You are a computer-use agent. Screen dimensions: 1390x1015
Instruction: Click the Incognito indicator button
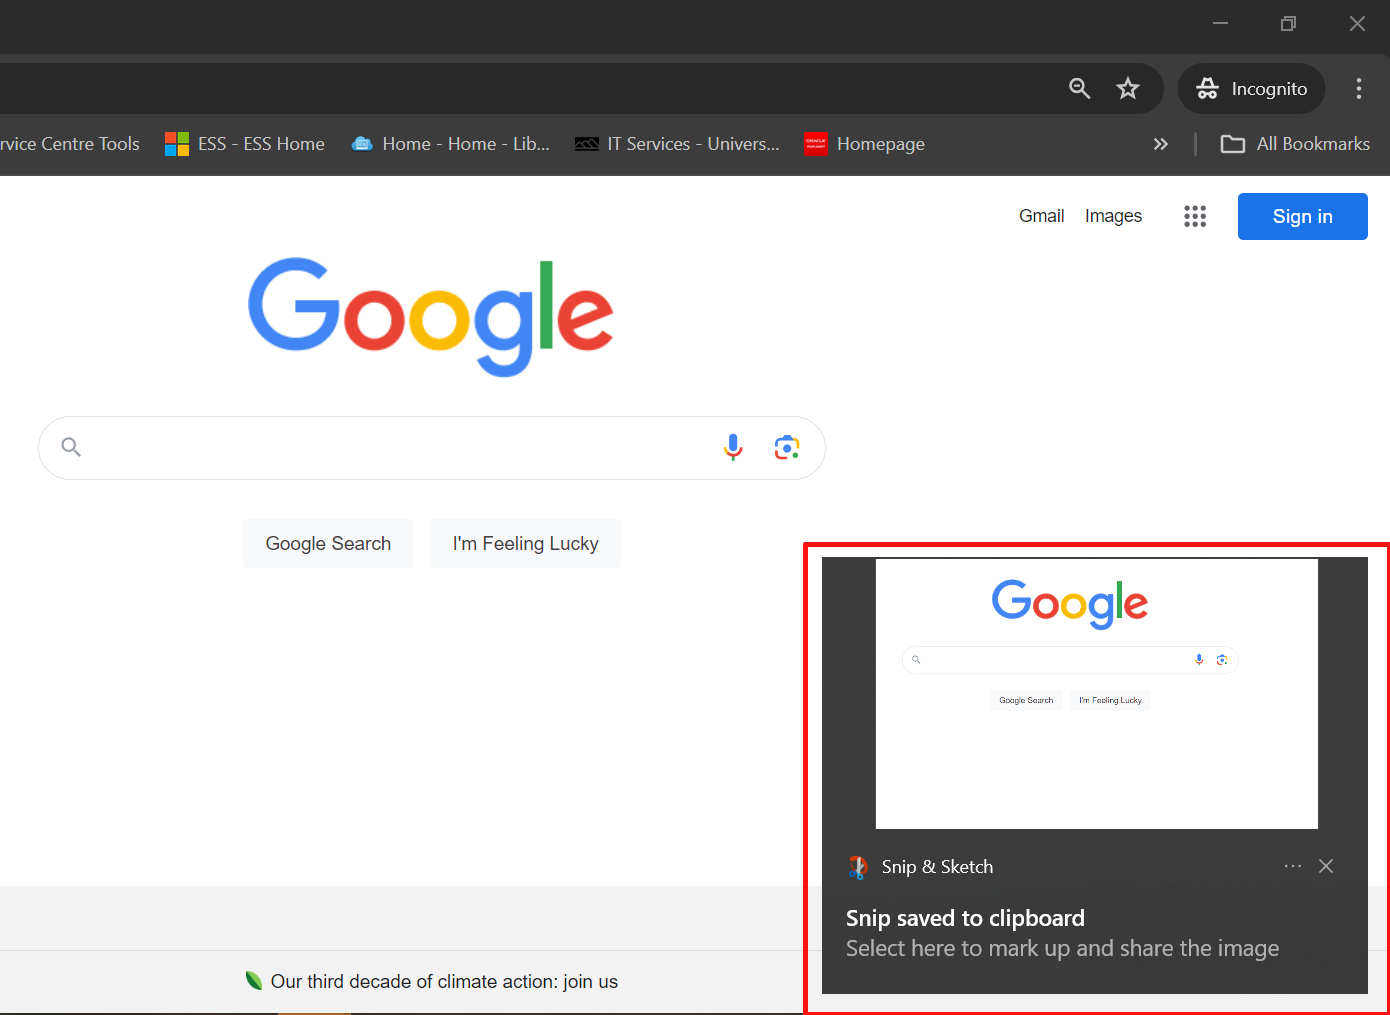click(1252, 89)
